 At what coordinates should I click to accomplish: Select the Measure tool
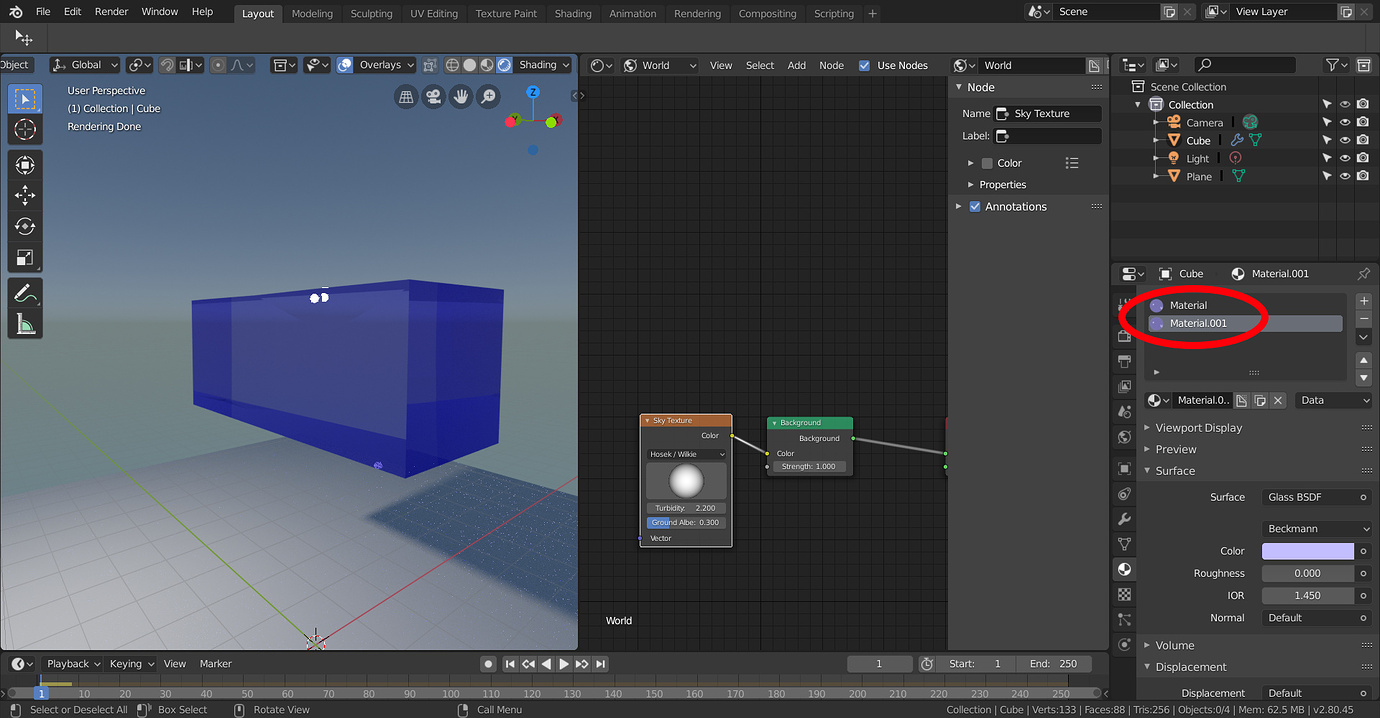click(x=25, y=324)
